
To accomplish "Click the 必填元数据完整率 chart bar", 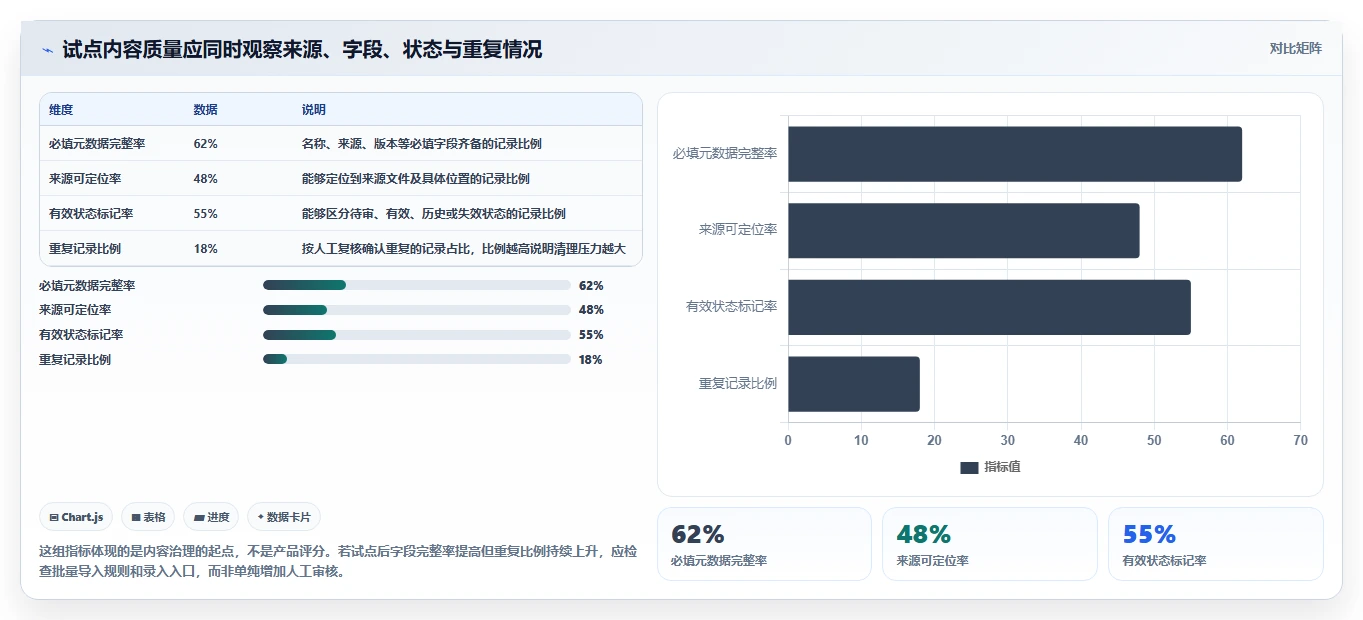I will click(x=1015, y=154).
